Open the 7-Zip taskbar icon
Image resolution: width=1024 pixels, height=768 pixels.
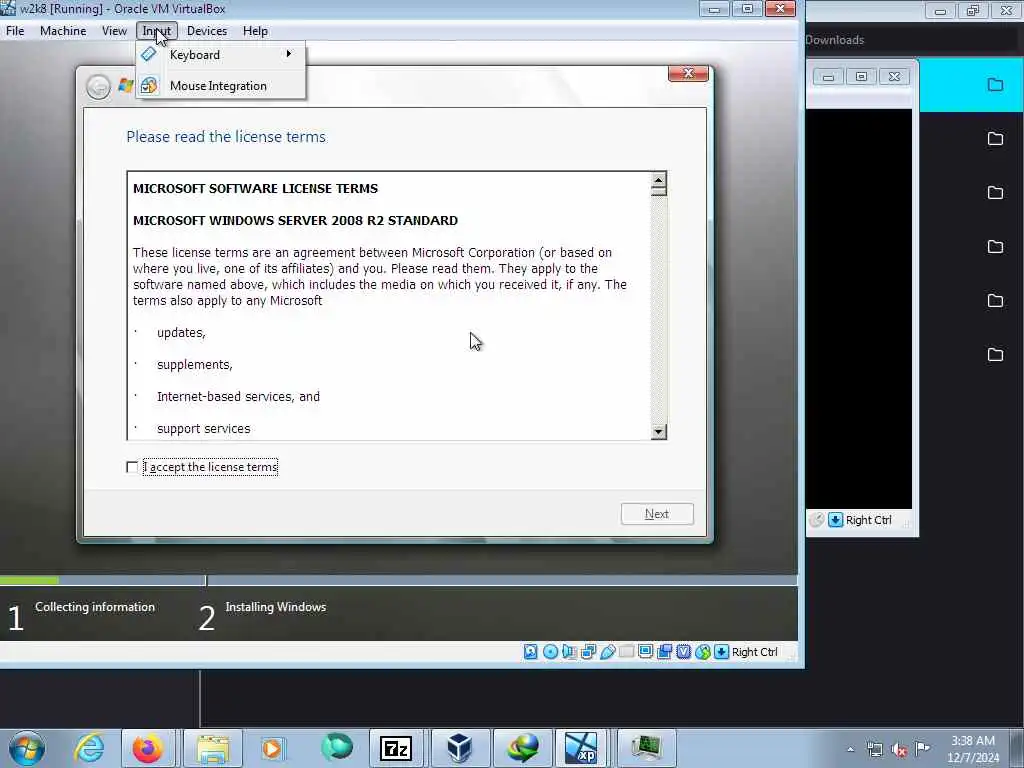[x=396, y=748]
